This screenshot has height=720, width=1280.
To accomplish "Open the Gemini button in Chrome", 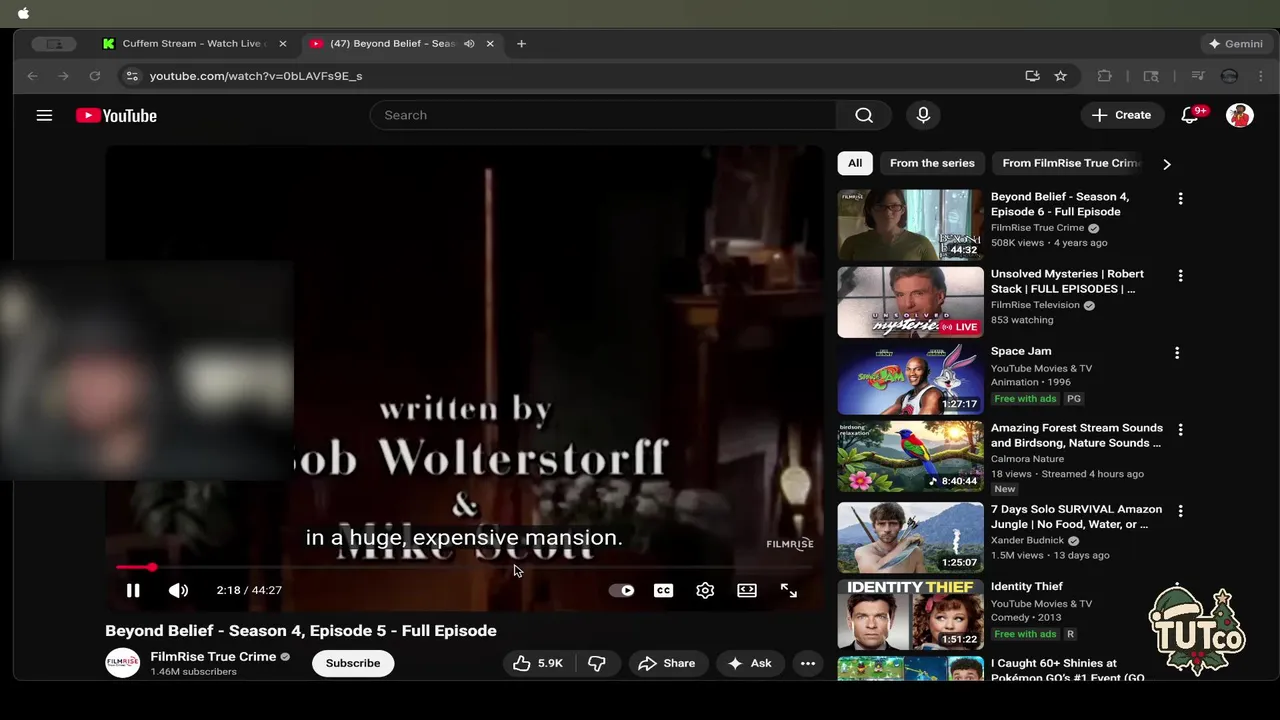I will pos(1235,44).
